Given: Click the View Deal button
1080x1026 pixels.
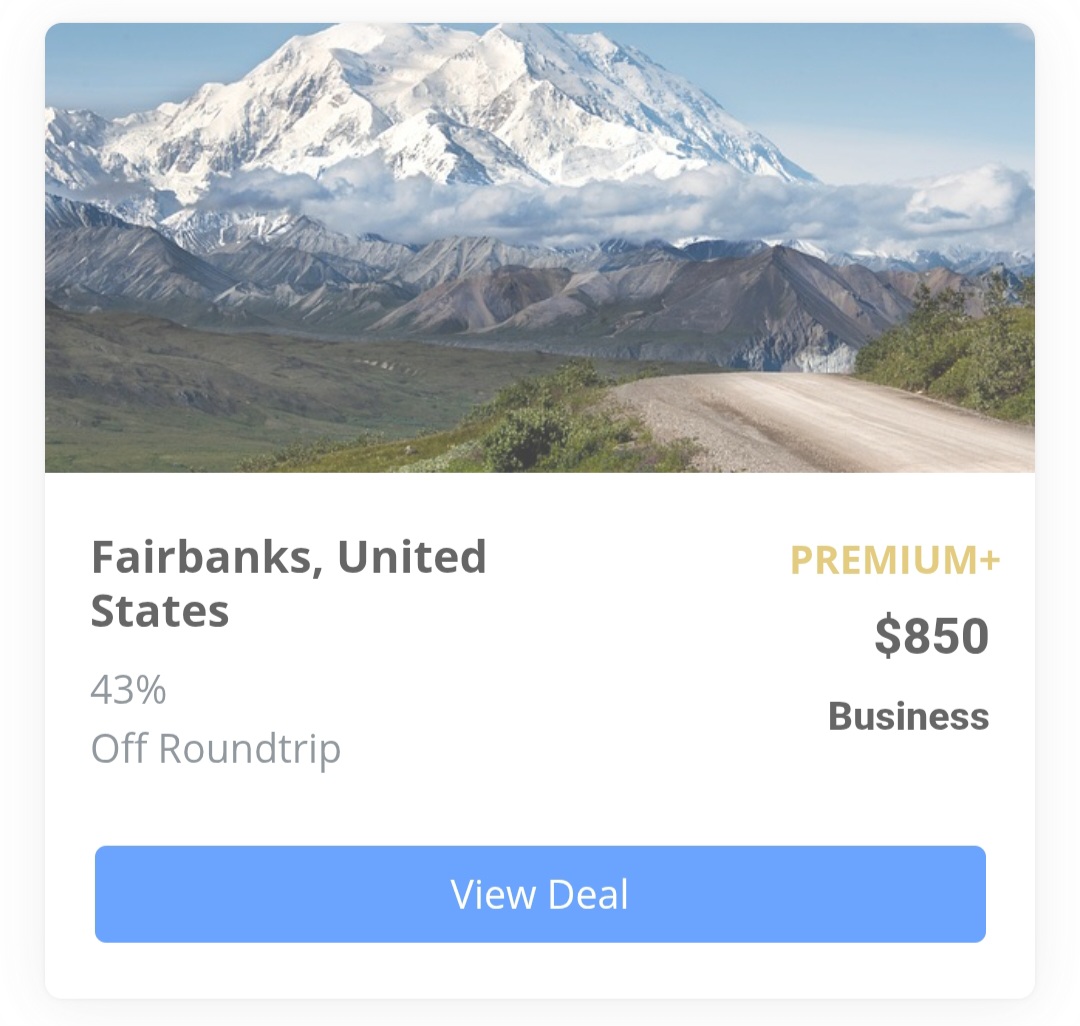Looking at the screenshot, I should click(x=540, y=894).
